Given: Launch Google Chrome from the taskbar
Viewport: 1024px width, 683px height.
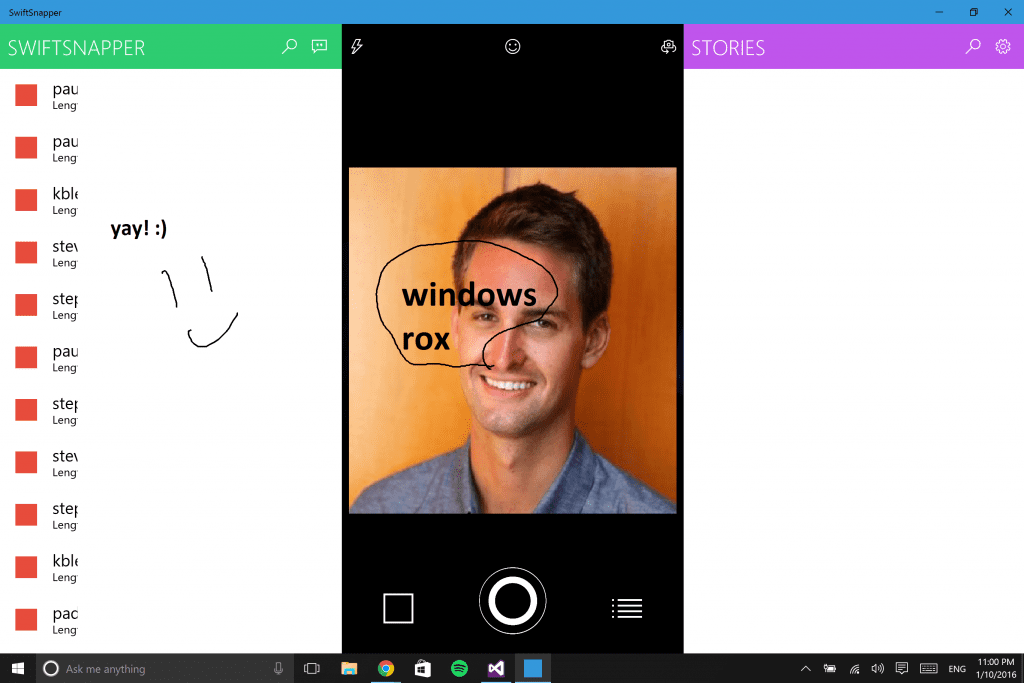Looking at the screenshot, I should pos(386,669).
